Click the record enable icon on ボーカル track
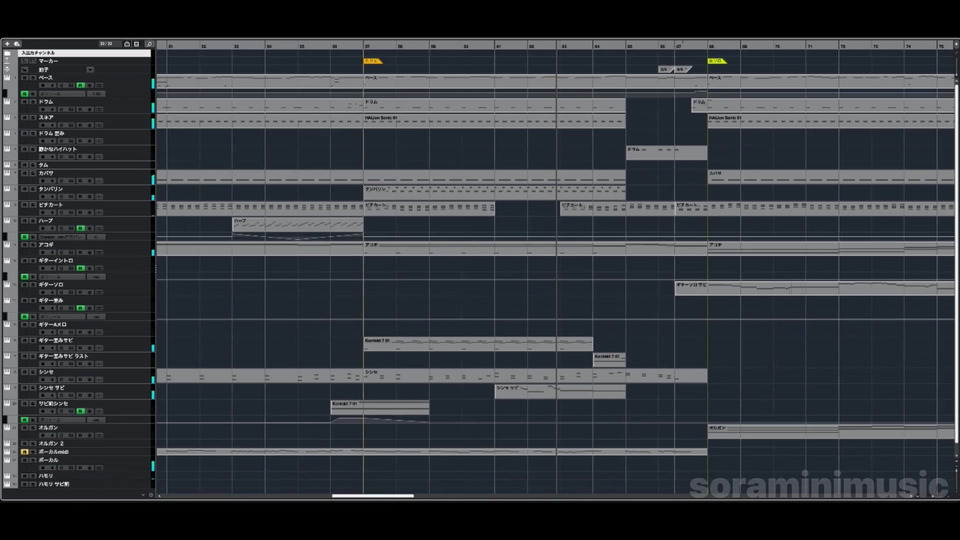 [43, 467]
